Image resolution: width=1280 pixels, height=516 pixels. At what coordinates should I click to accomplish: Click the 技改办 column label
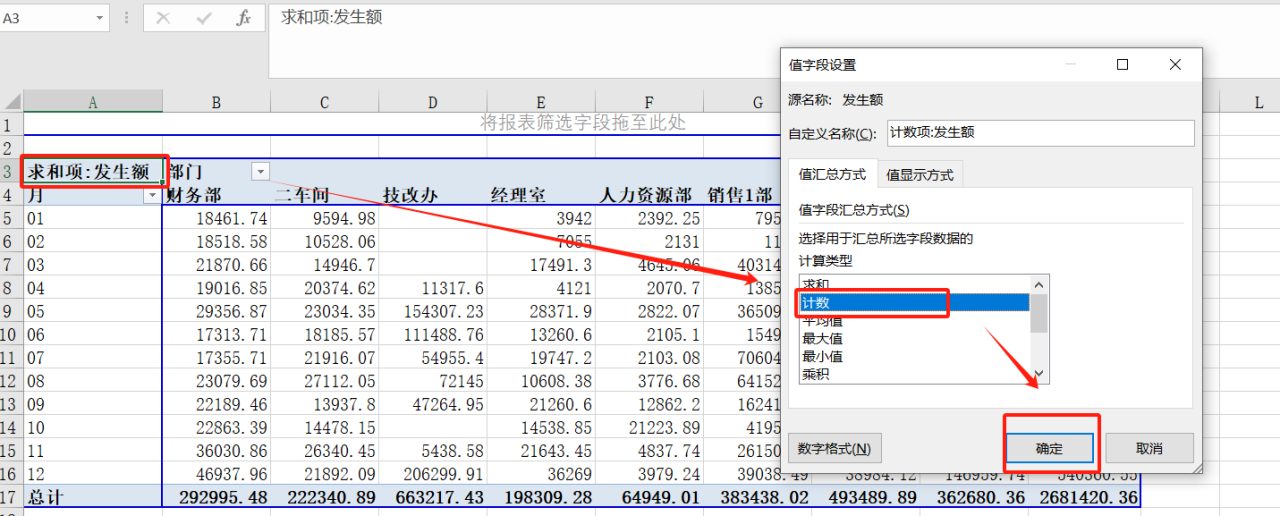tap(409, 196)
